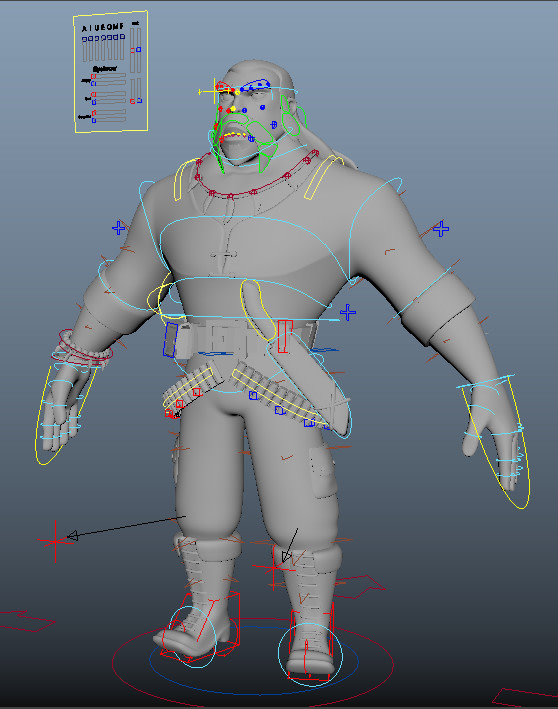Screen dimensions: 558x709
Task: Select yellow oval scabbard control at waist
Action: 258,309
